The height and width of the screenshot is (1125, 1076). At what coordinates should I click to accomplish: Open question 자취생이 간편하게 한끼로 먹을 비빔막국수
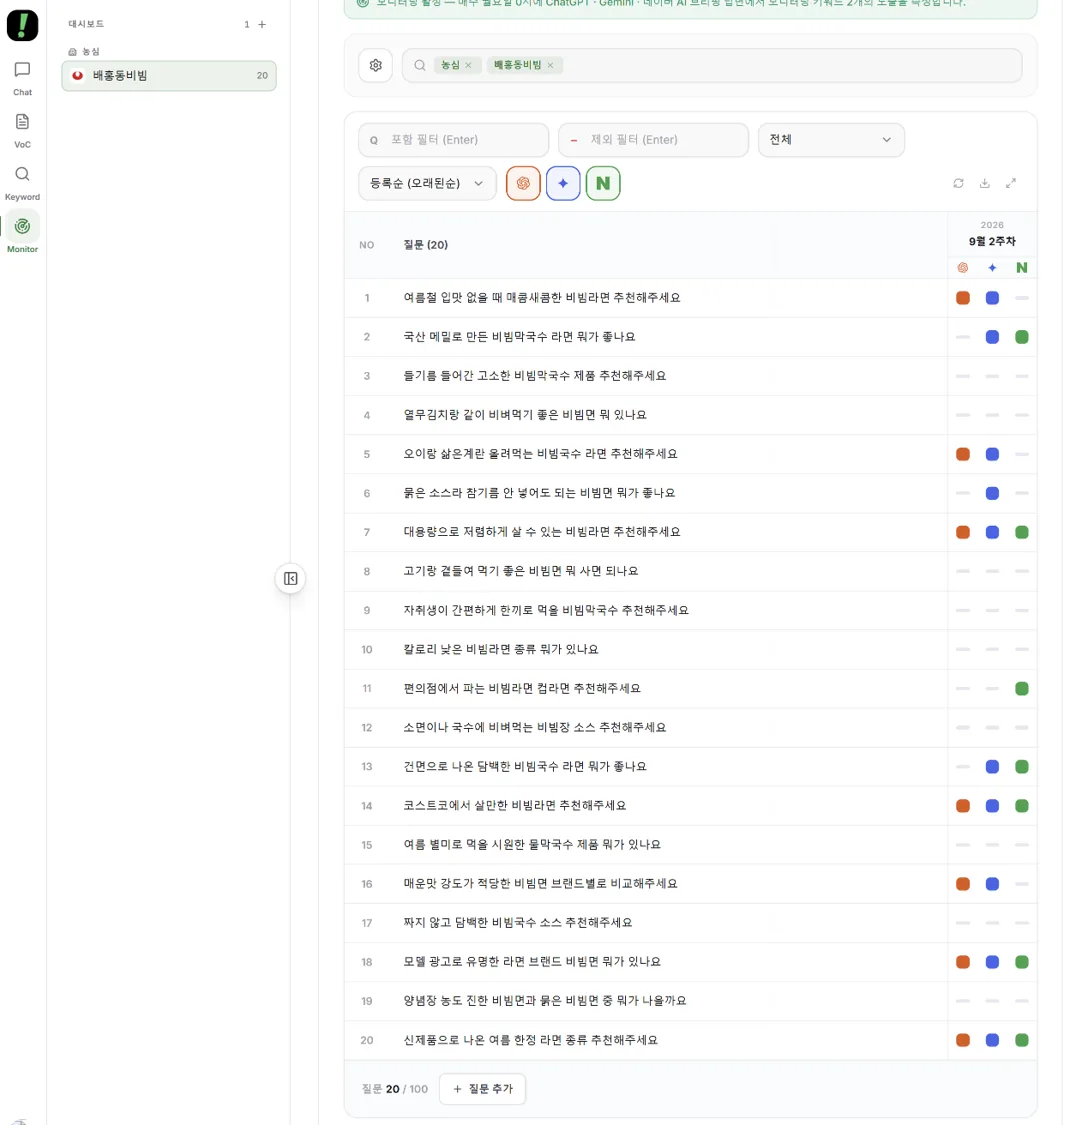(546, 611)
